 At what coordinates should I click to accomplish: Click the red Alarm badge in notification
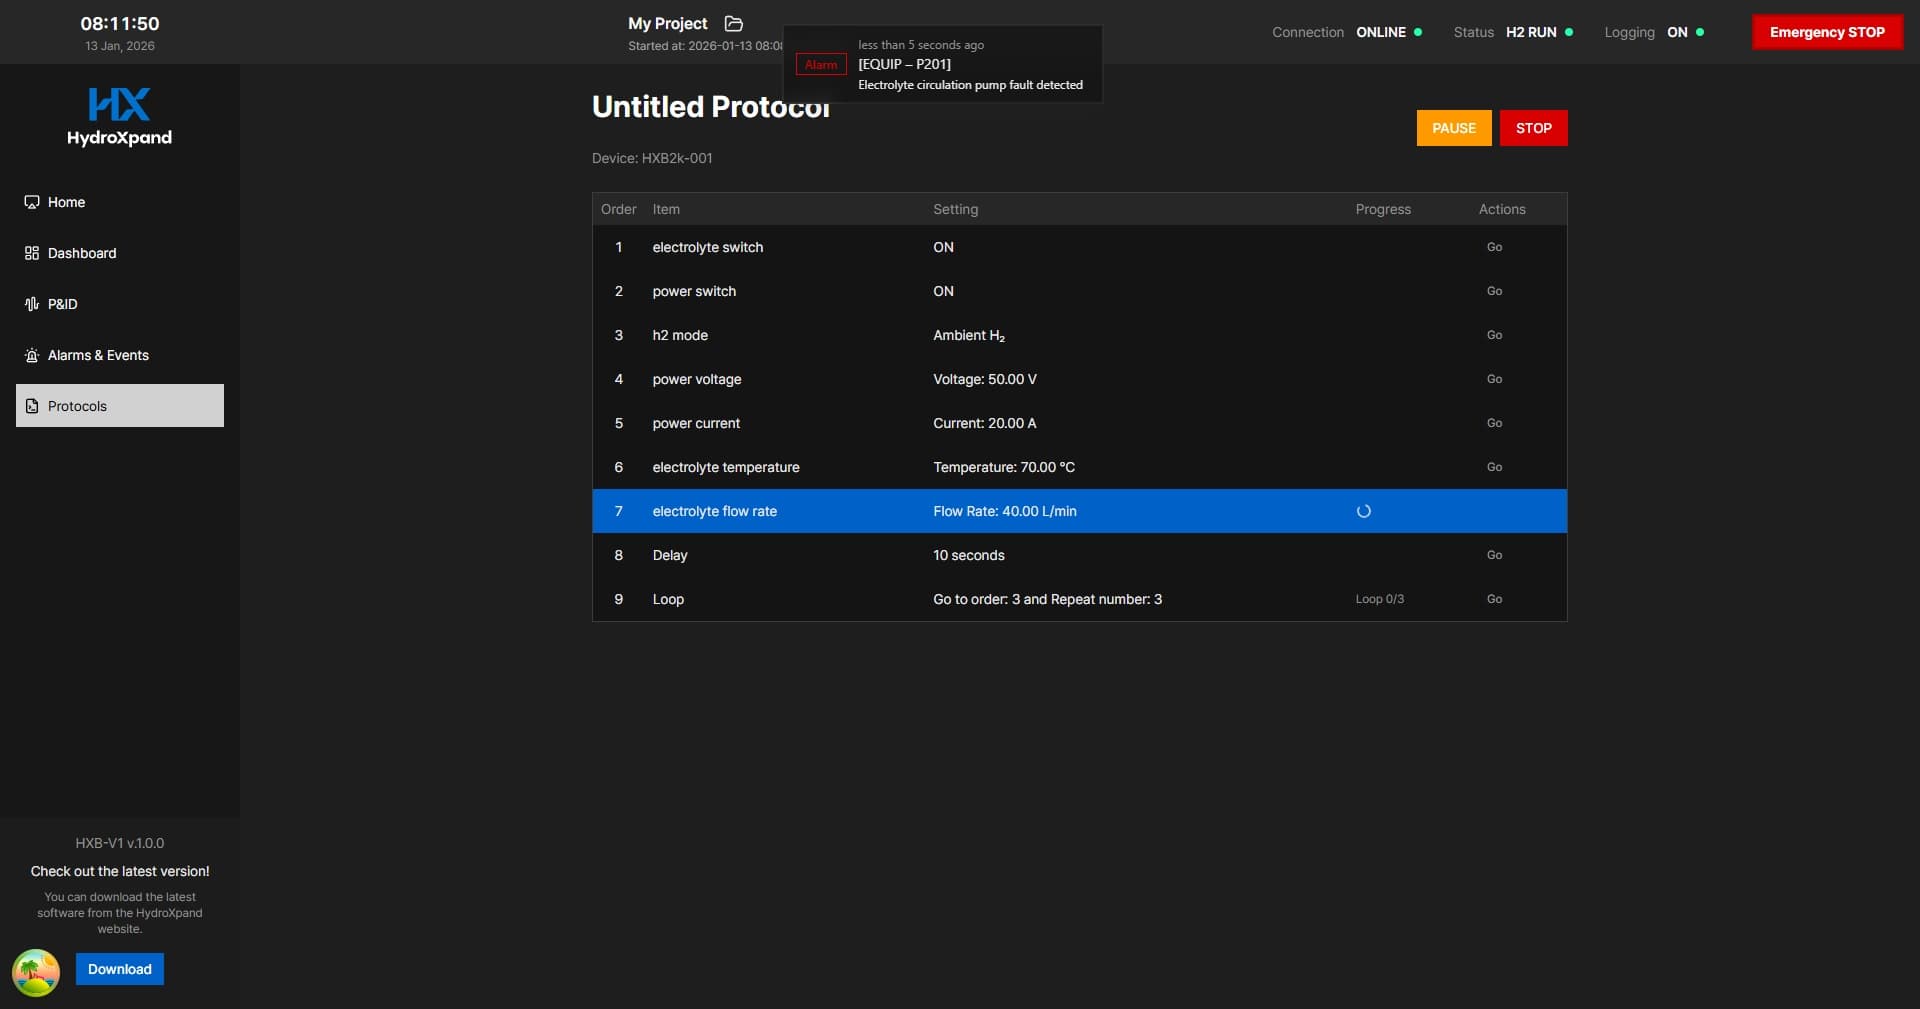click(x=821, y=65)
